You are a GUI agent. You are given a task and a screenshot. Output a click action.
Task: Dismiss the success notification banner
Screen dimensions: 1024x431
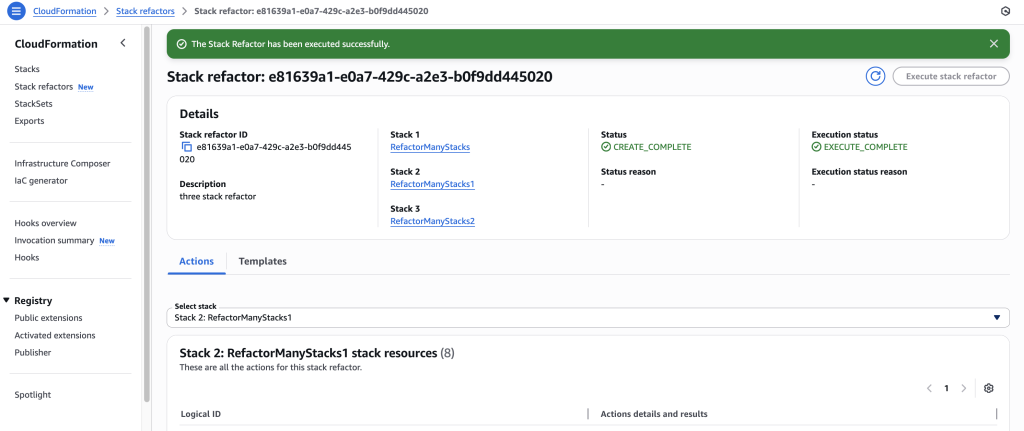(x=993, y=44)
